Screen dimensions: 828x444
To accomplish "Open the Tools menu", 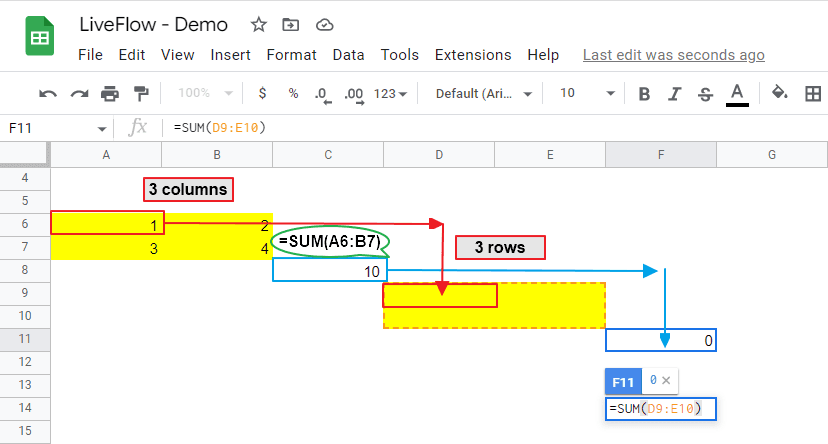I will pos(400,55).
